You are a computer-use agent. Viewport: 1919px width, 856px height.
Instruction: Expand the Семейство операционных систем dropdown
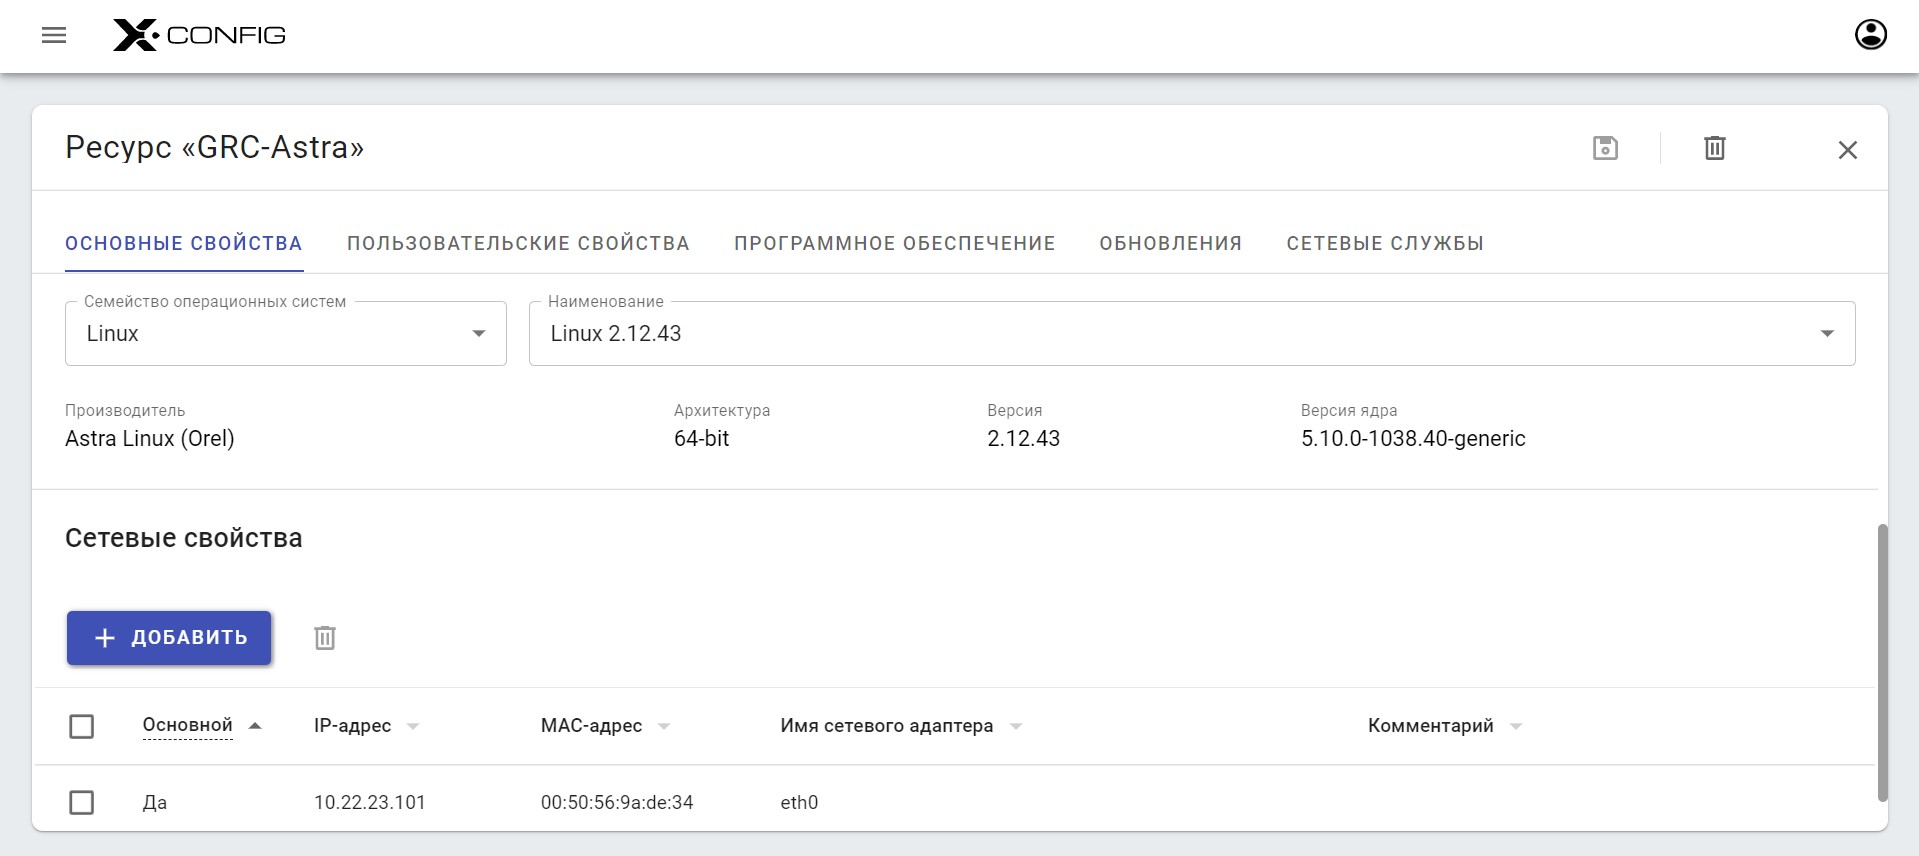(x=479, y=334)
